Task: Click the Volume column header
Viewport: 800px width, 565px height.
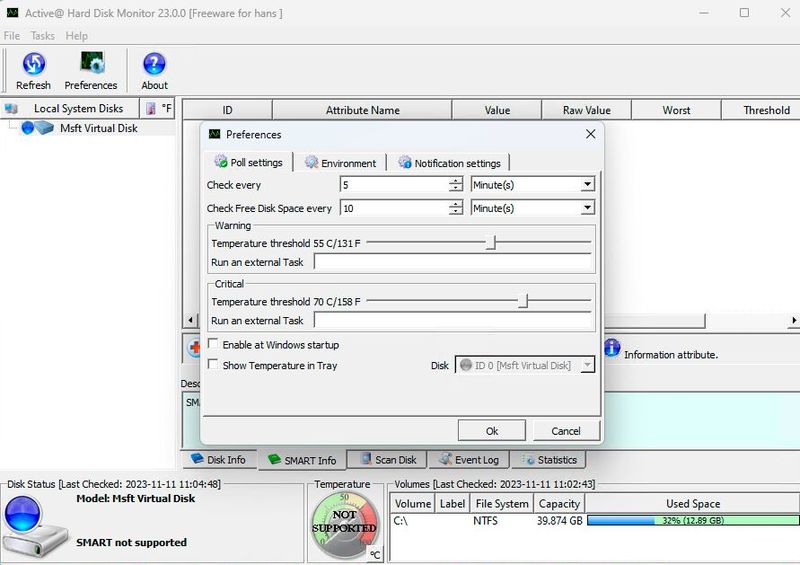Action: tap(413, 503)
